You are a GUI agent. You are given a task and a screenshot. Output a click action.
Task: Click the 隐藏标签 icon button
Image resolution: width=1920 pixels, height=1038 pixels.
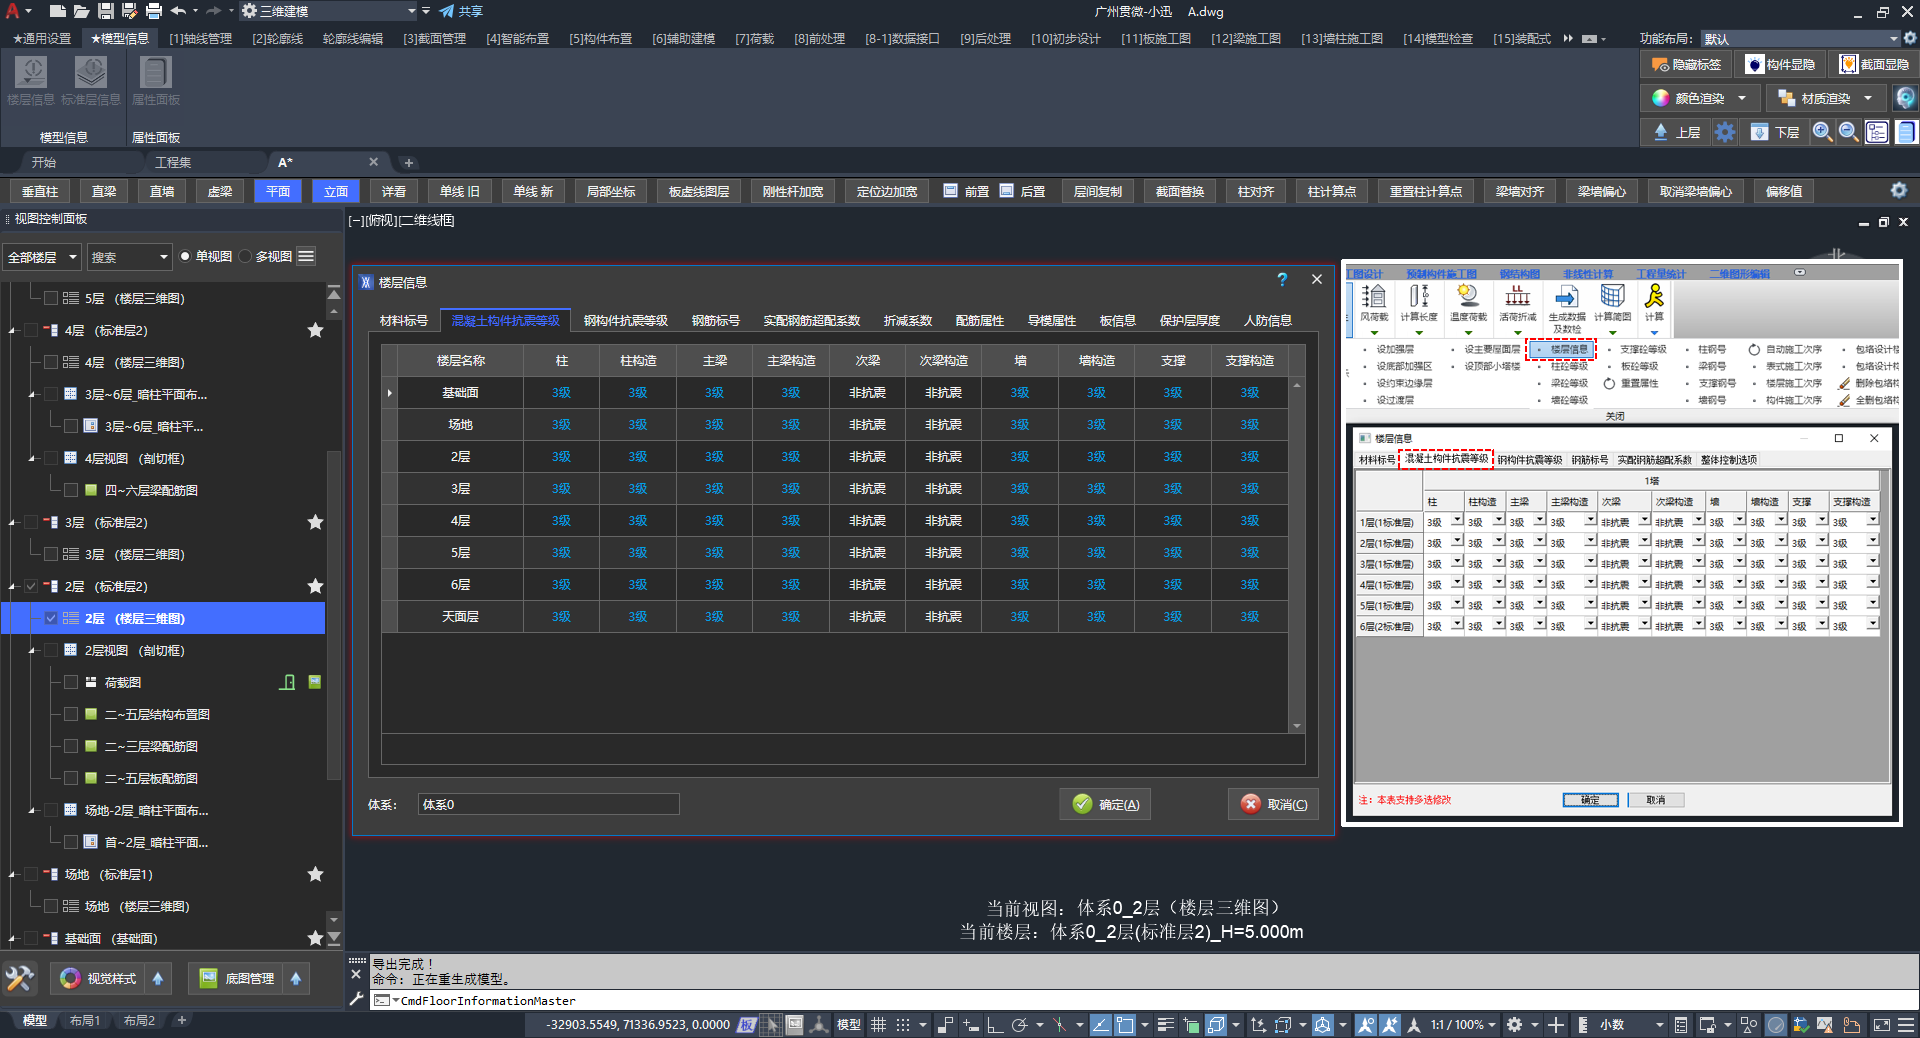point(1686,64)
